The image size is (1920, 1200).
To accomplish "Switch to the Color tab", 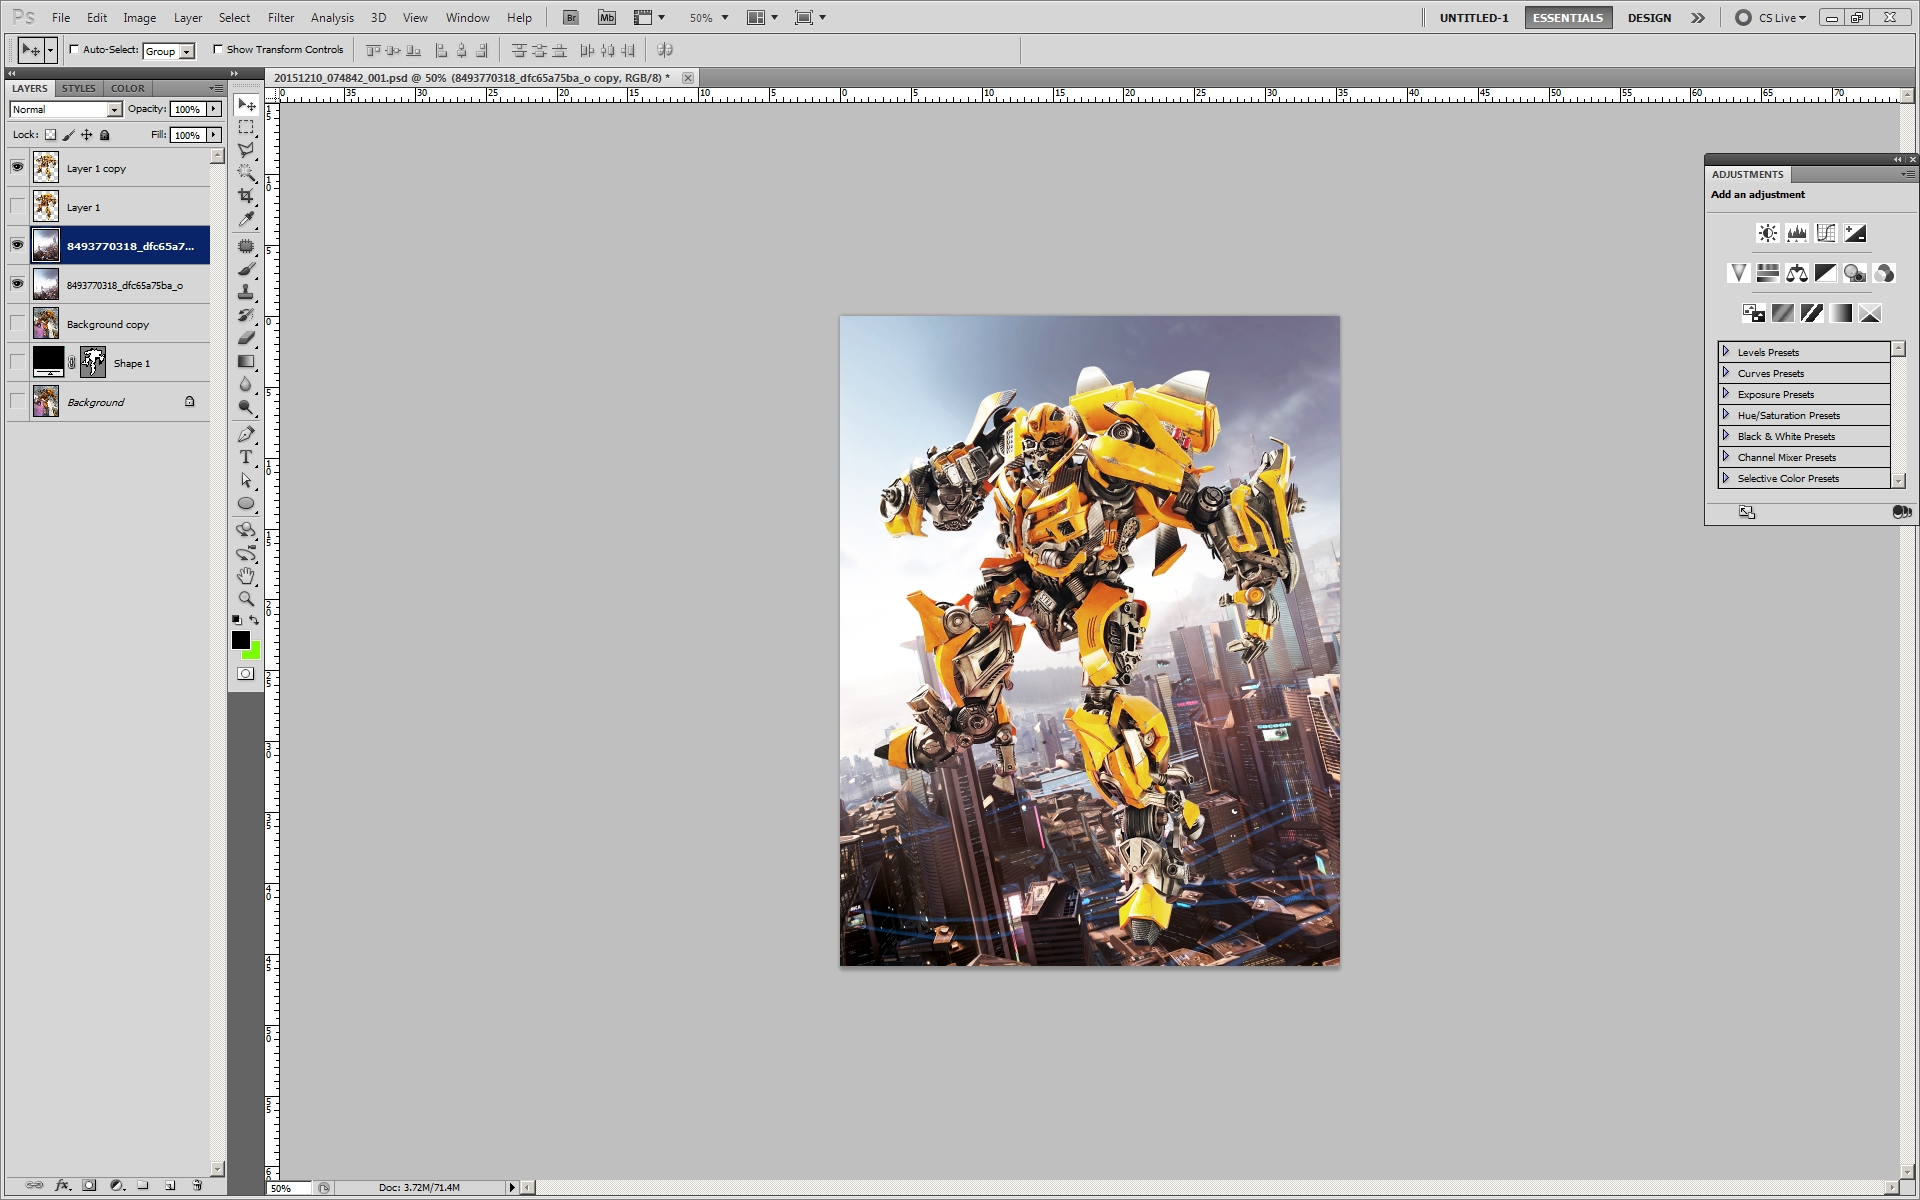I will (x=128, y=88).
